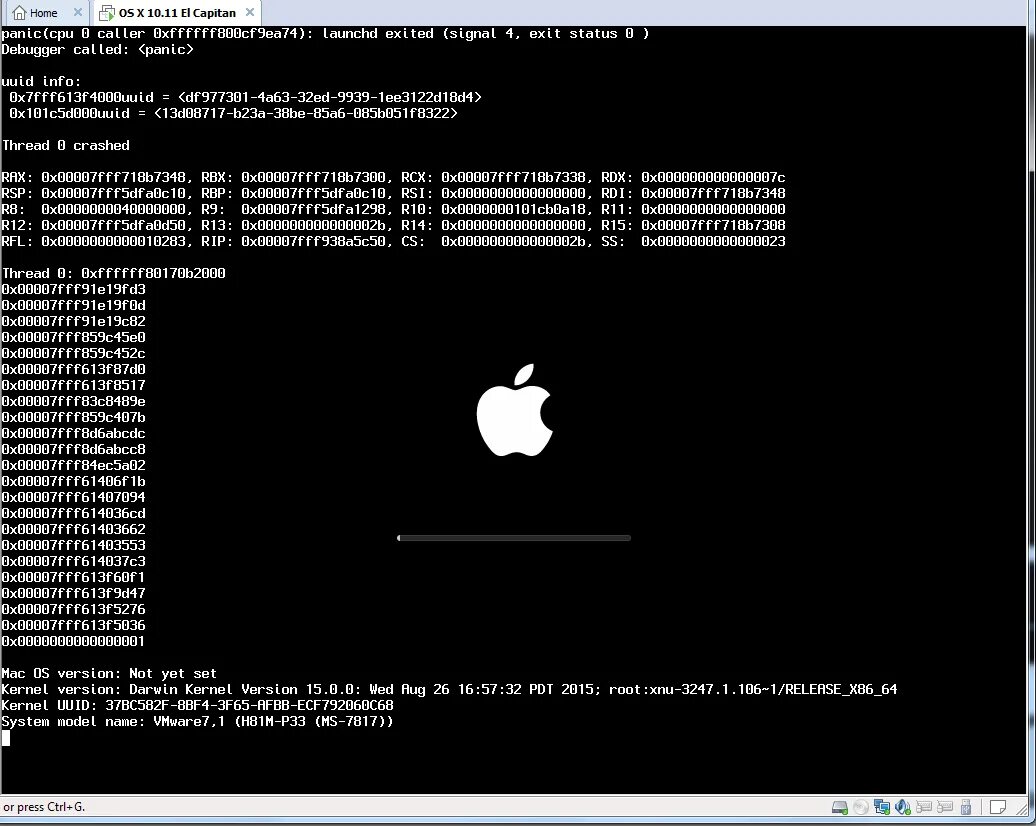Click the RFL register value line
1036x826 pixels.
(x=393, y=241)
